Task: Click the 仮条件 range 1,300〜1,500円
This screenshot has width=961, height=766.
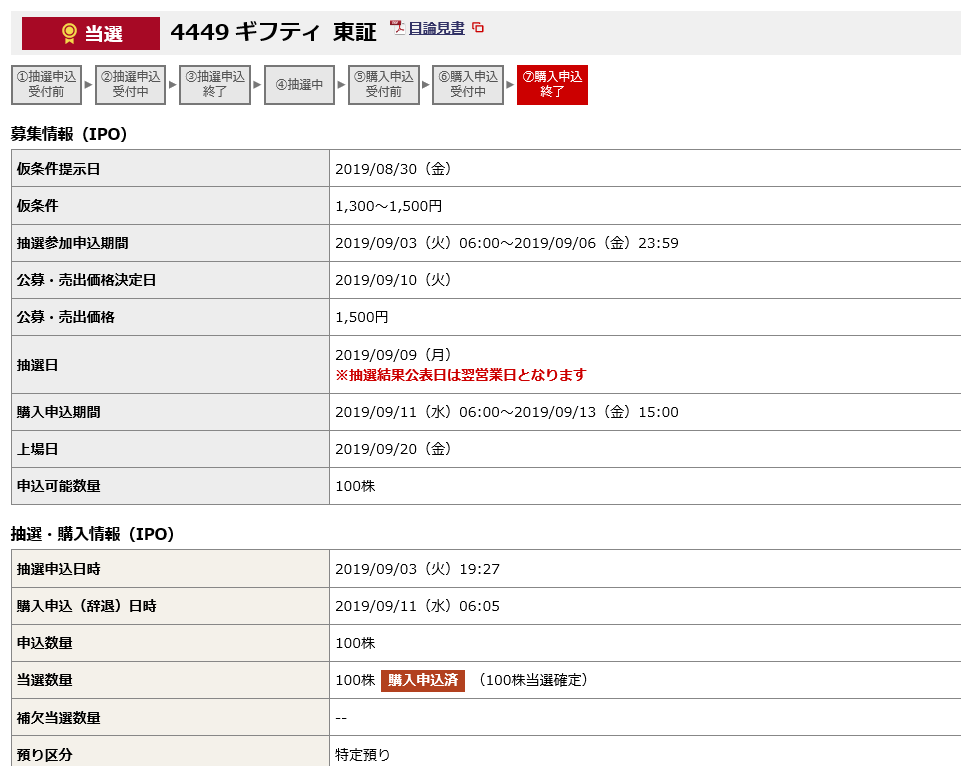Action: (388, 206)
